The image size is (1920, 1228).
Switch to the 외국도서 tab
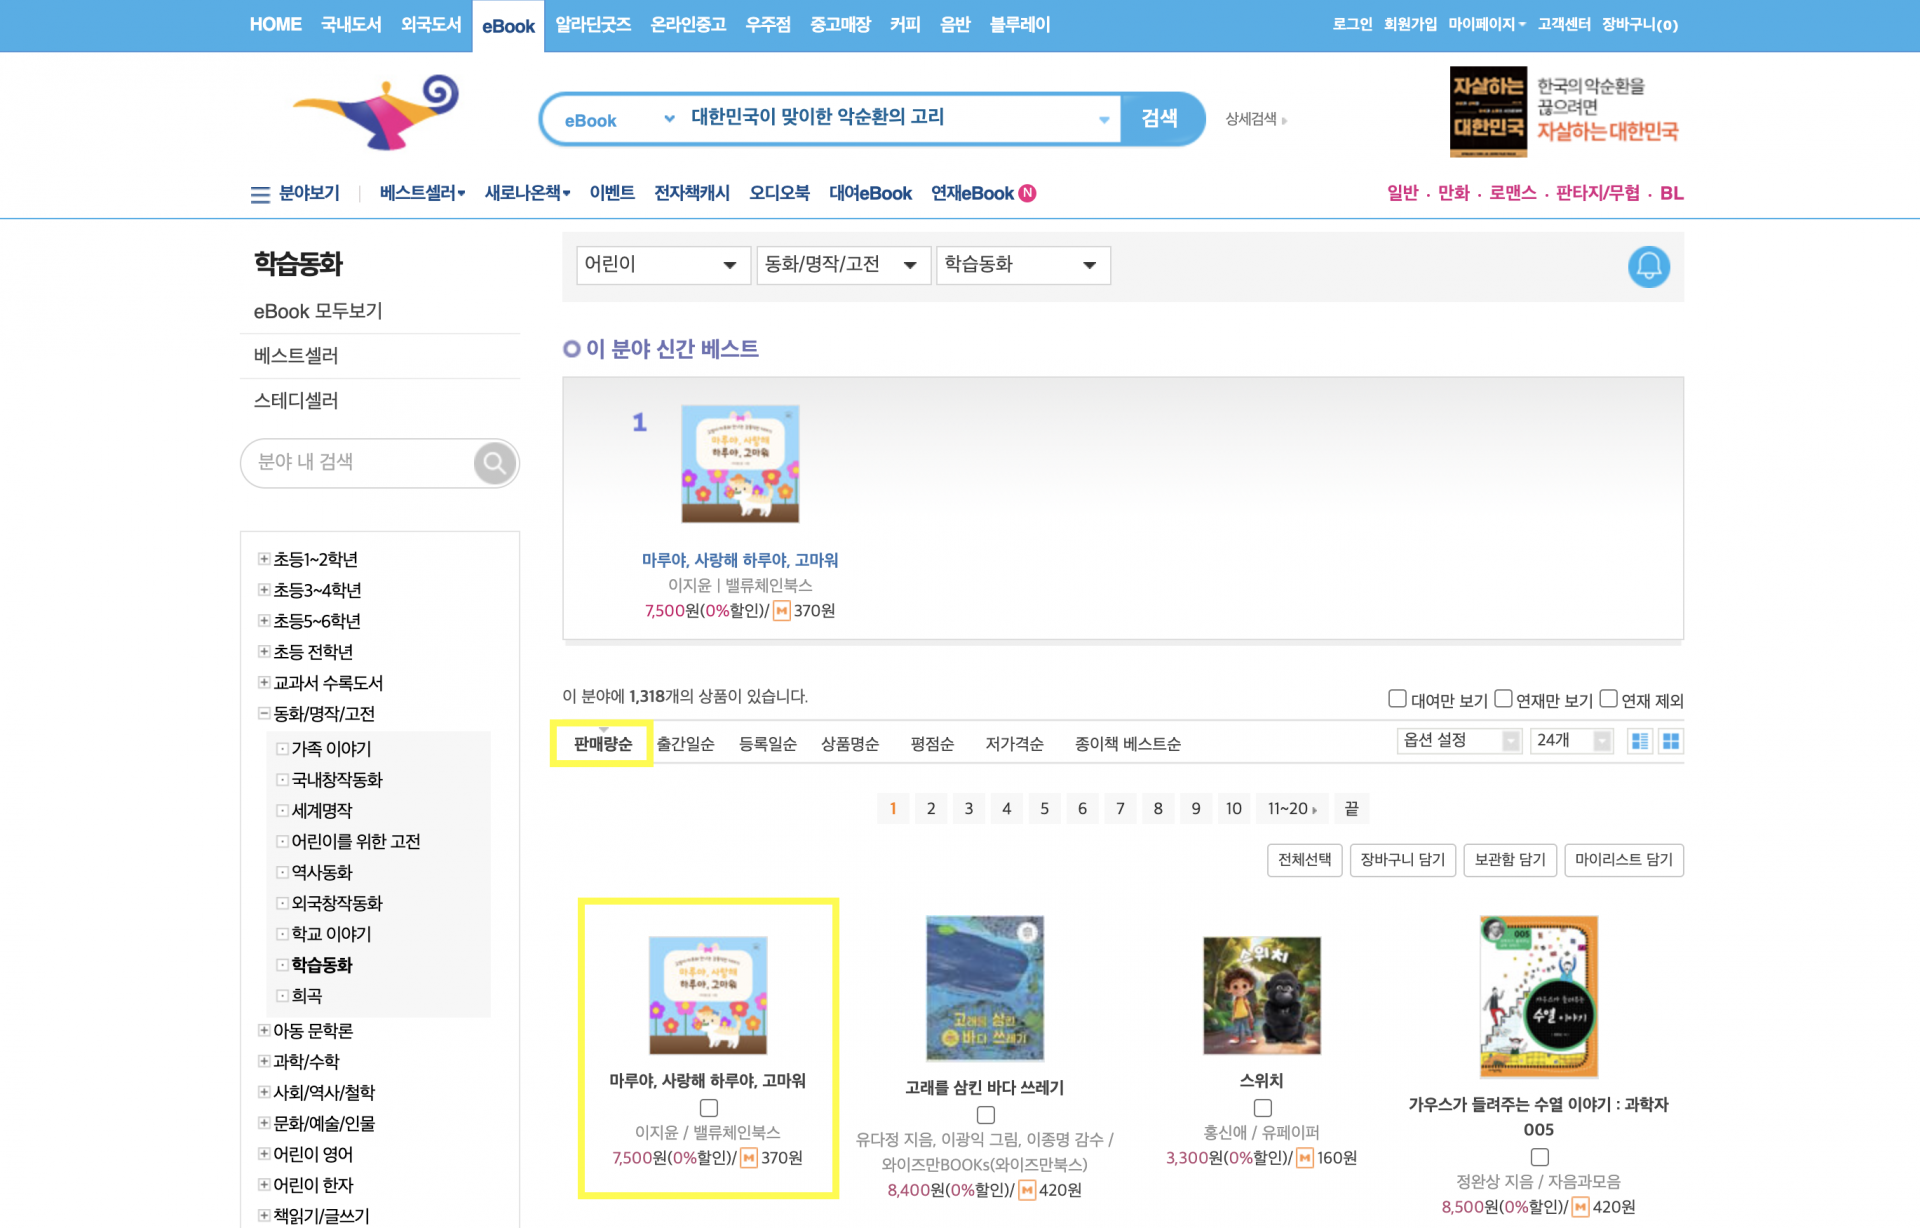coord(431,25)
